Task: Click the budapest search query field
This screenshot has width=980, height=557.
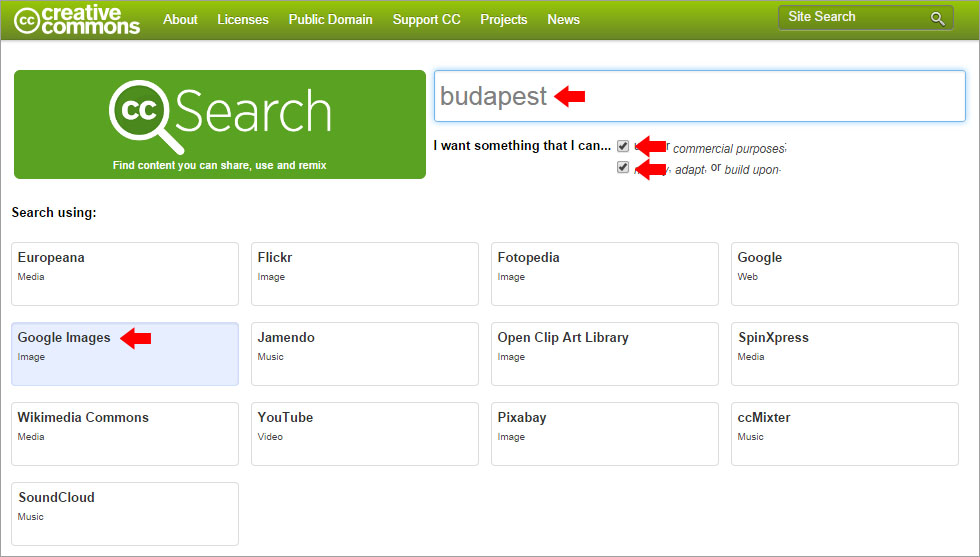Action: pyautogui.click(x=700, y=96)
